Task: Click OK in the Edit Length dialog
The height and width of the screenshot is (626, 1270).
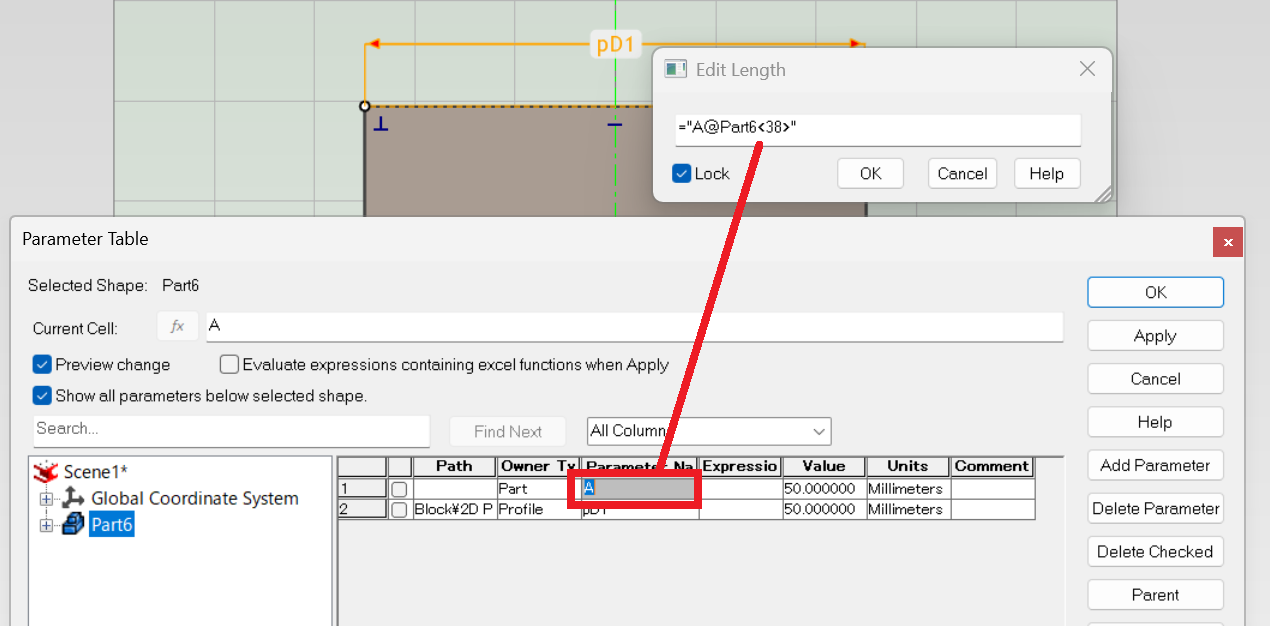Action: (870, 173)
